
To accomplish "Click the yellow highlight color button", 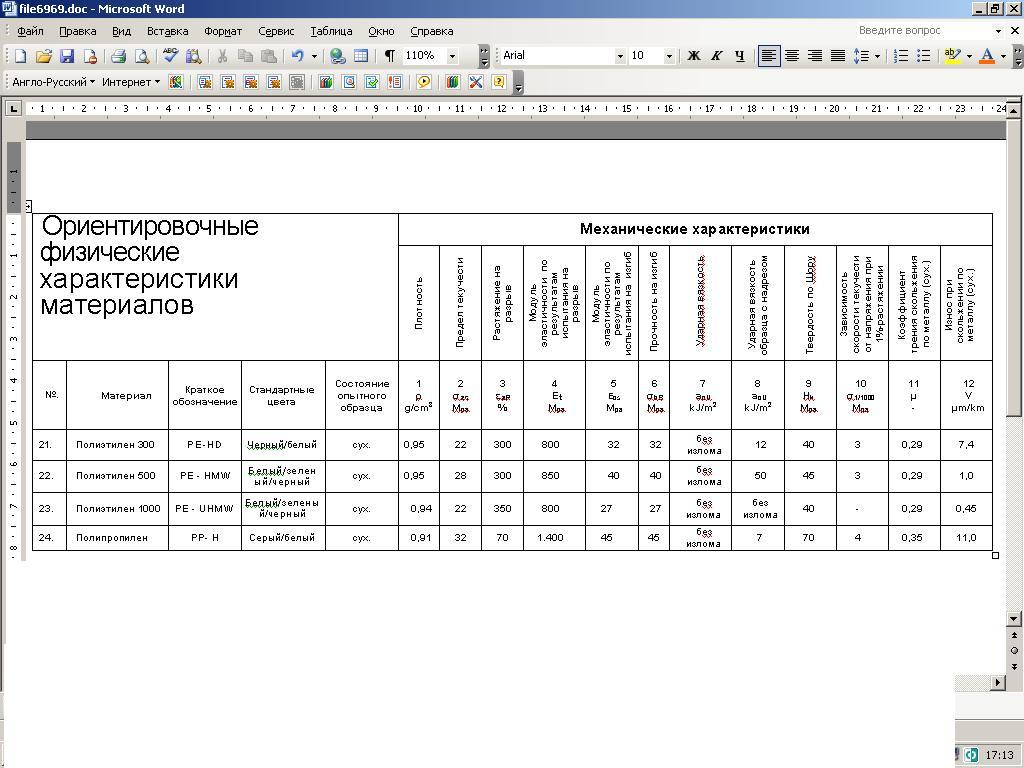I will click(x=952, y=56).
